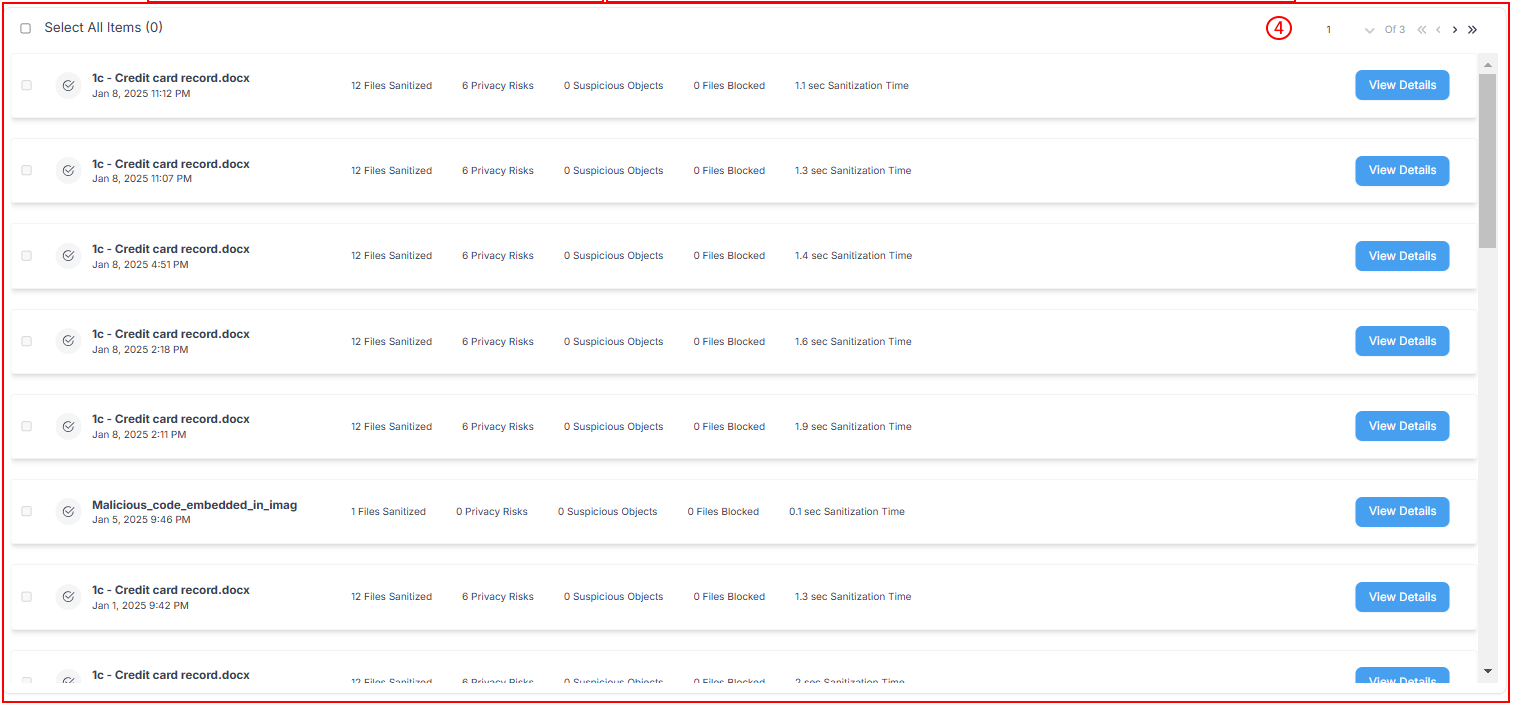This screenshot has width=1515, height=708.
Task: Go to the first page with double-left arrows
Action: pyautogui.click(x=1422, y=30)
